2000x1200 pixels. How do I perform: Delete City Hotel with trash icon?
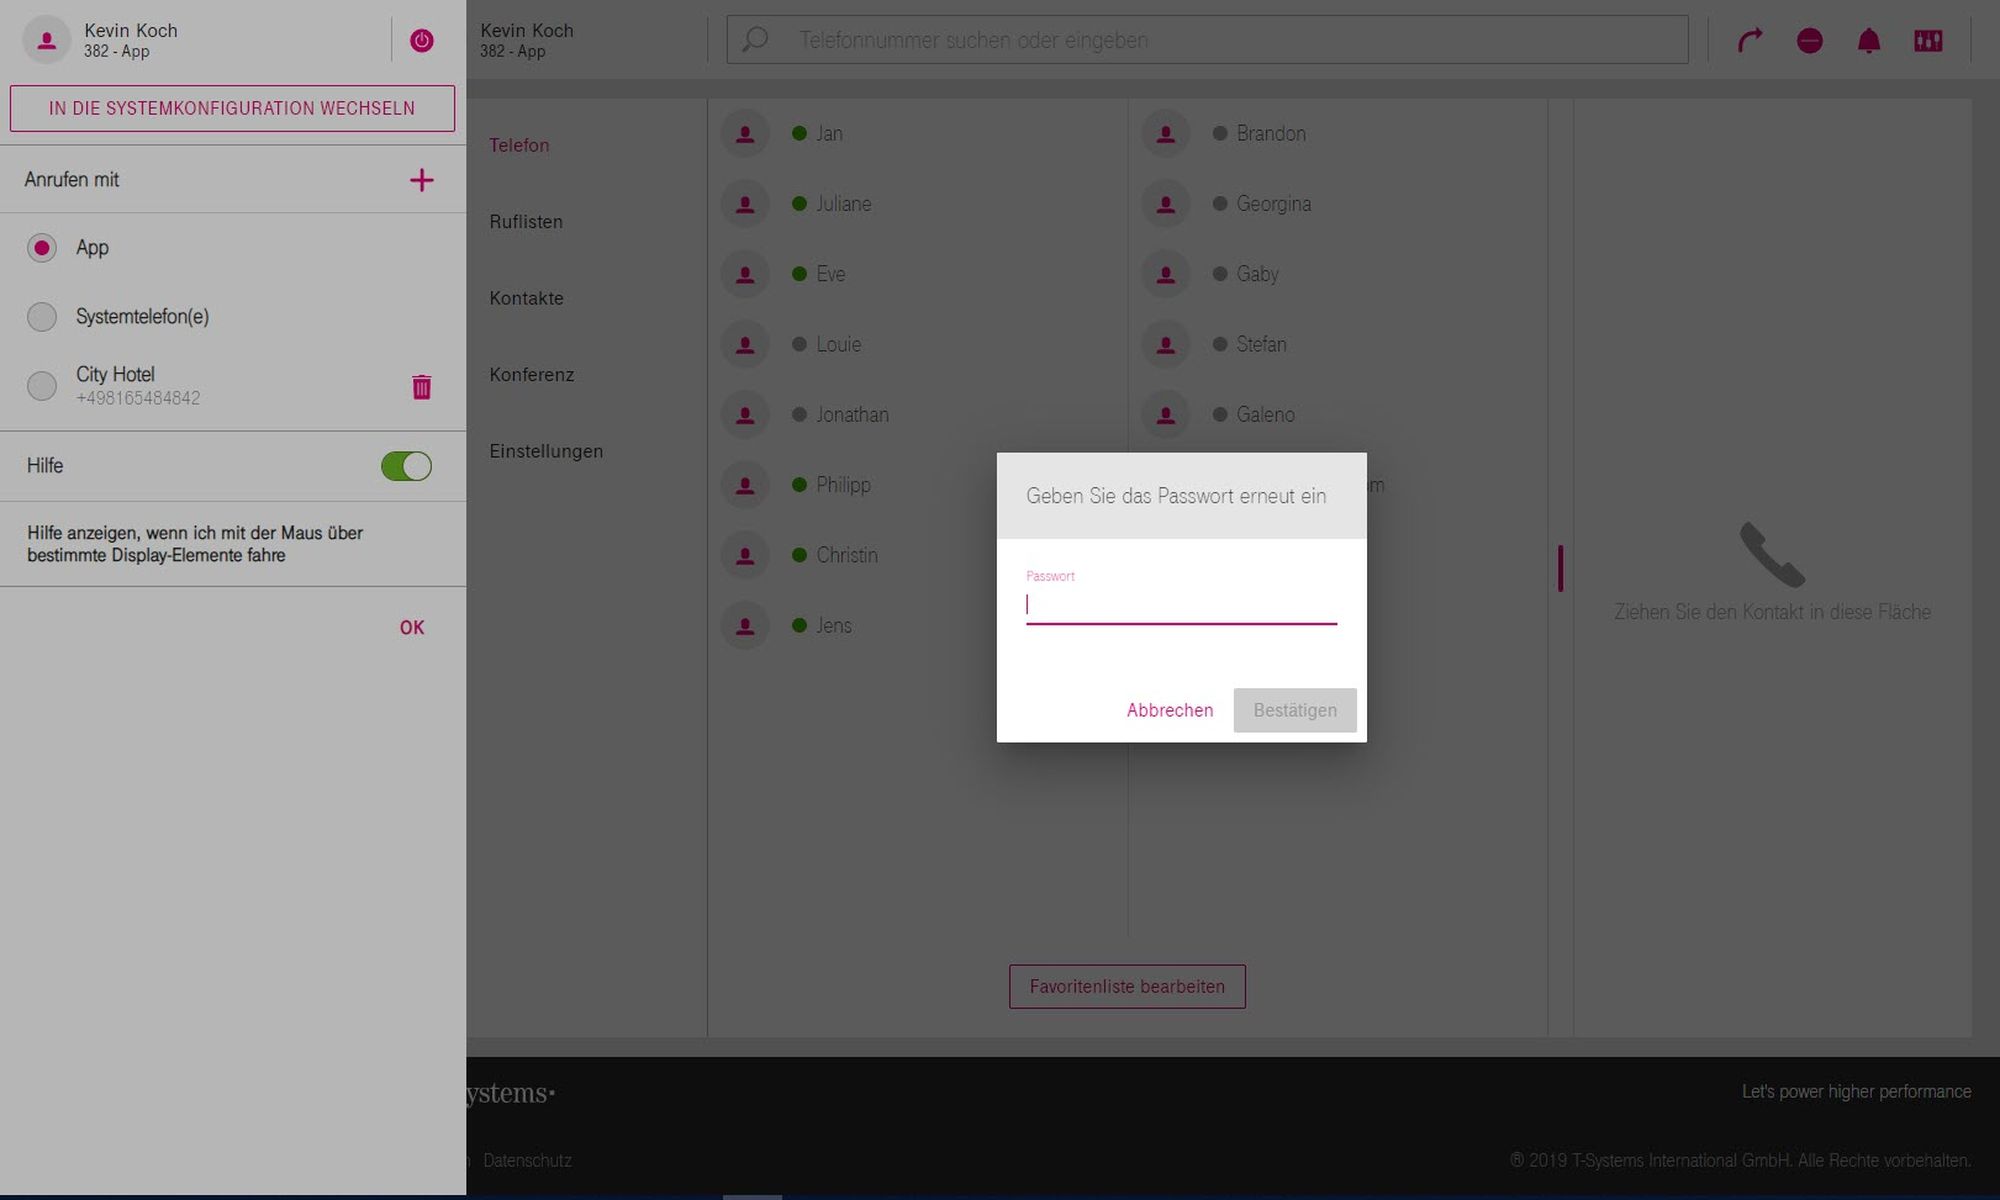click(x=421, y=387)
